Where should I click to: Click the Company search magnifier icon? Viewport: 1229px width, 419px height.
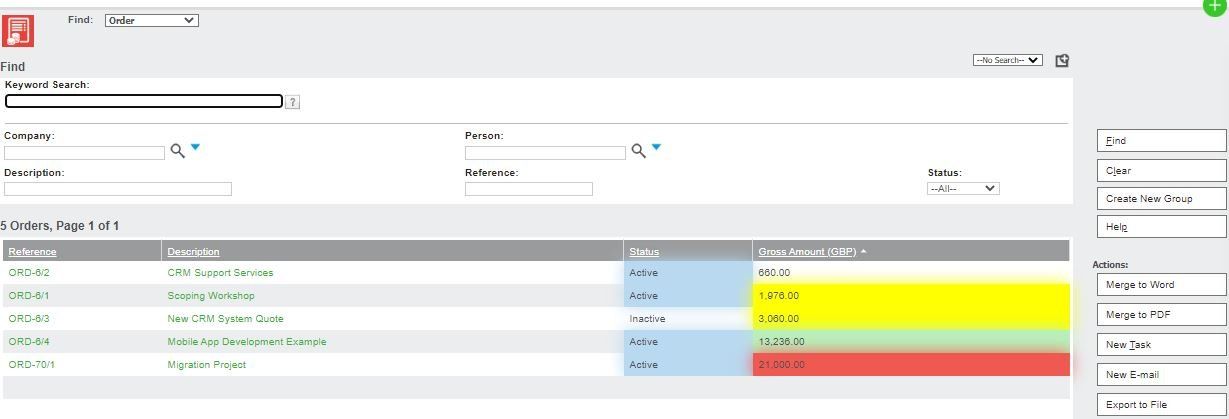pos(177,151)
